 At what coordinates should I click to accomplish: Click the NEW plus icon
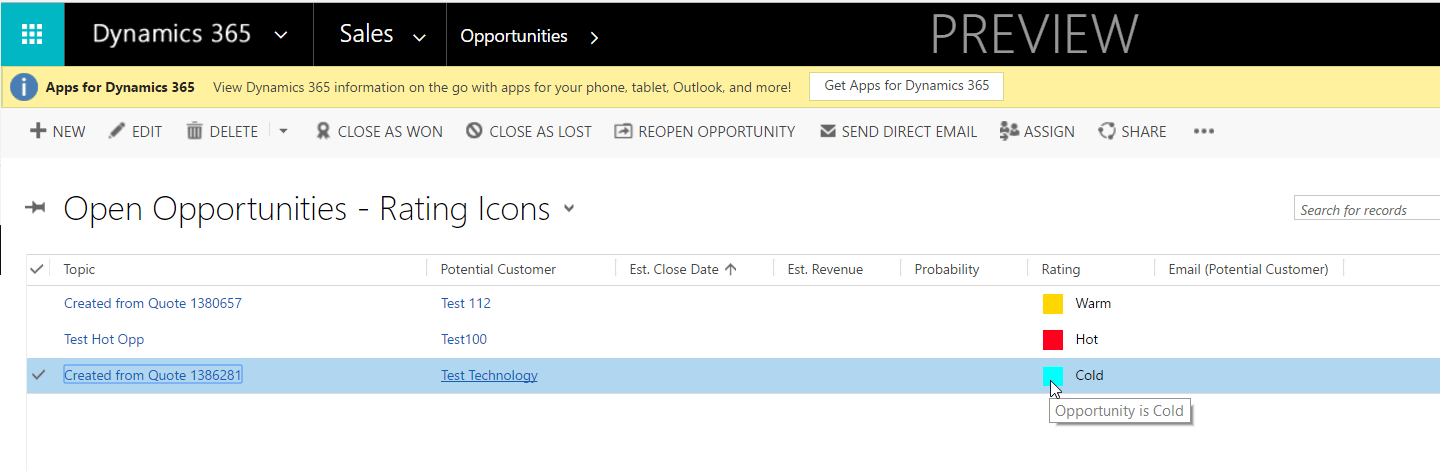pos(38,131)
